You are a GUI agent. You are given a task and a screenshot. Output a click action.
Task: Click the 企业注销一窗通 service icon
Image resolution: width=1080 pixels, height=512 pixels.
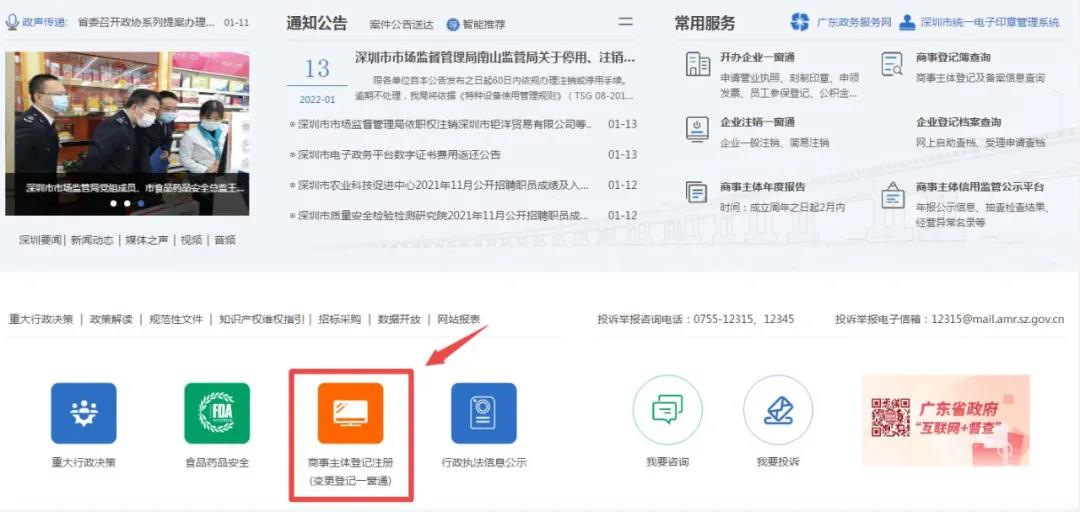(x=698, y=129)
